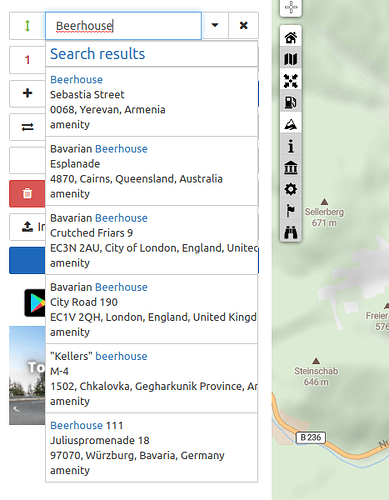Image resolution: width=389 pixels, height=500 pixels.
Task: Click the Sellerberg 671 m peak label
Action: click(324, 217)
